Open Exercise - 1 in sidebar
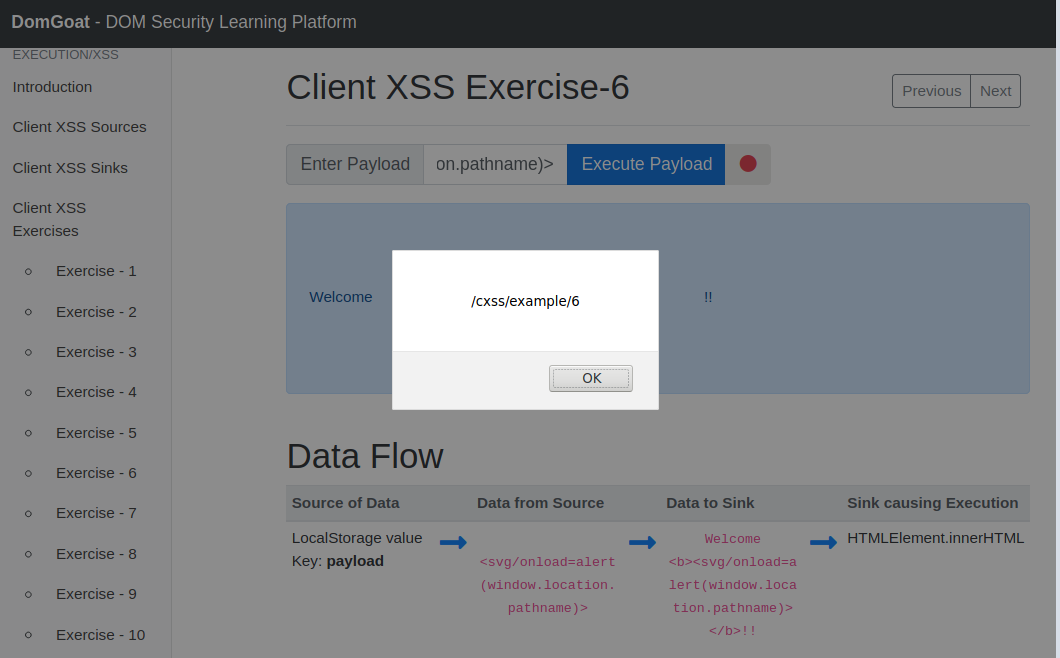 pyautogui.click(x=96, y=271)
